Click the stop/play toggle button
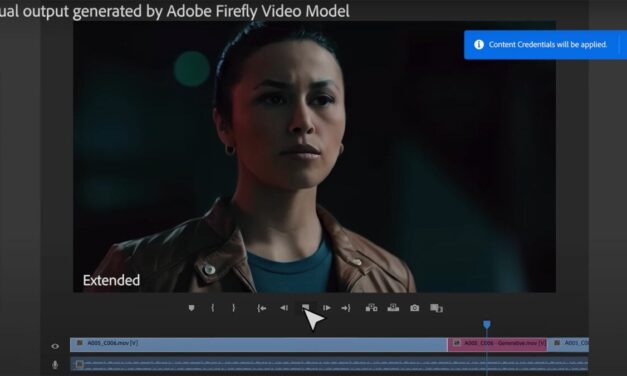The width and height of the screenshot is (627, 376). point(306,308)
